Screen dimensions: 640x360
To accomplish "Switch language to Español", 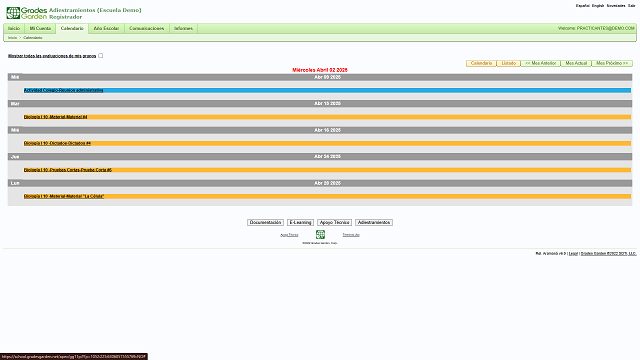I will coord(582,6).
